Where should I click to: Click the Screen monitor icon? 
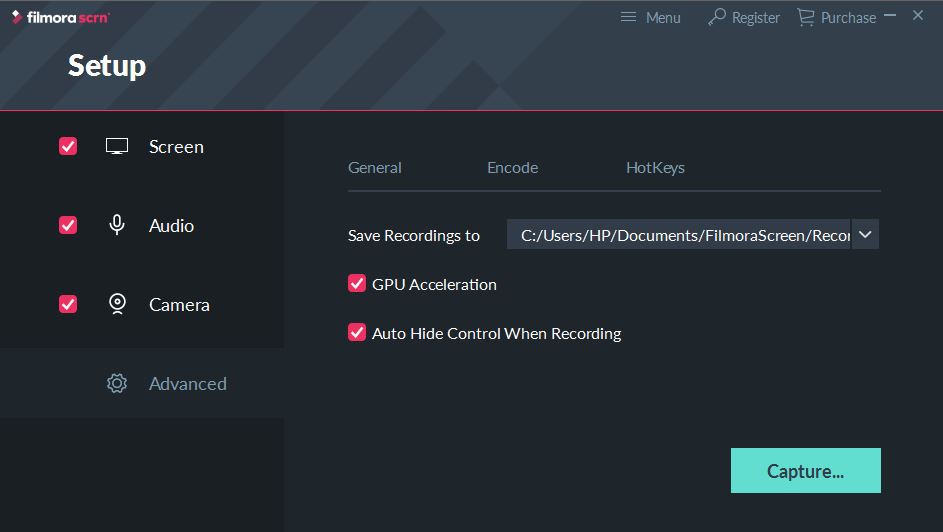click(x=117, y=146)
